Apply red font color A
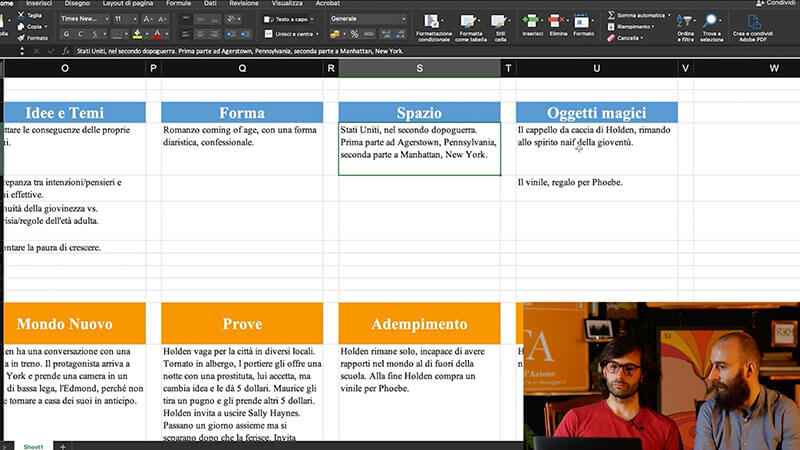 tap(157, 34)
